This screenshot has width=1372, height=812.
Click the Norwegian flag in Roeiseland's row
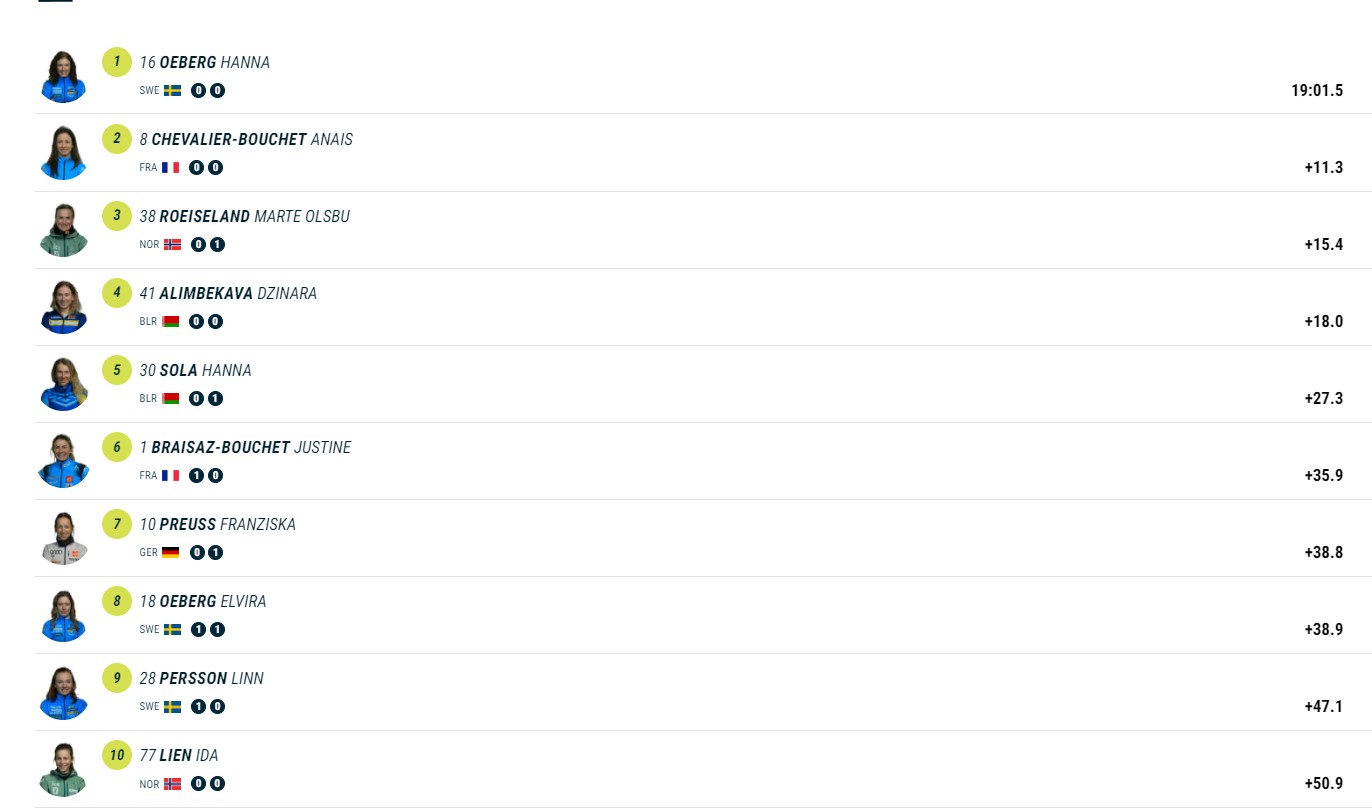tap(172, 244)
